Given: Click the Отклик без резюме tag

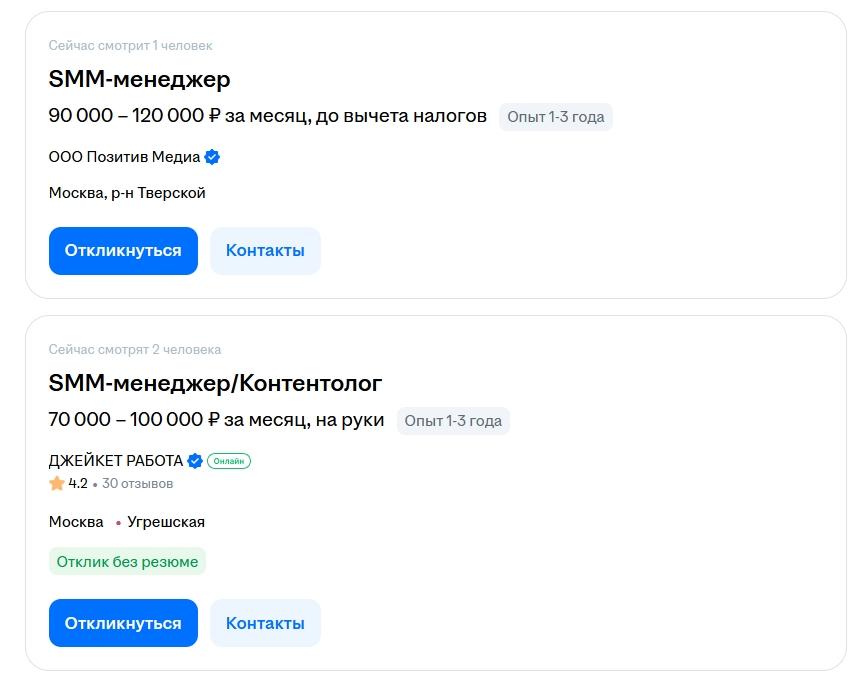Looking at the screenshot, I should [x=127, y=561].
